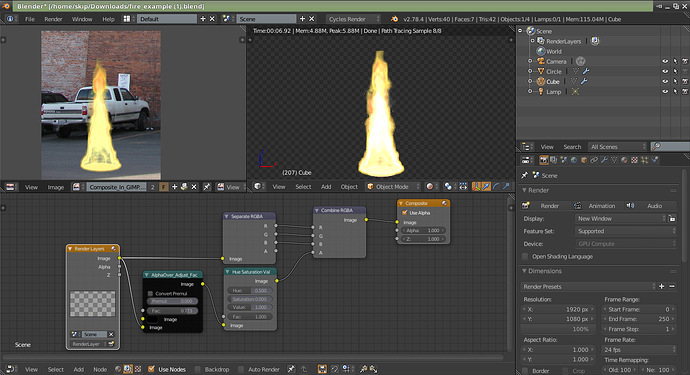Open the Window menu
The height and width of the screenshot is (375, 690).
(x=82, y=19)
